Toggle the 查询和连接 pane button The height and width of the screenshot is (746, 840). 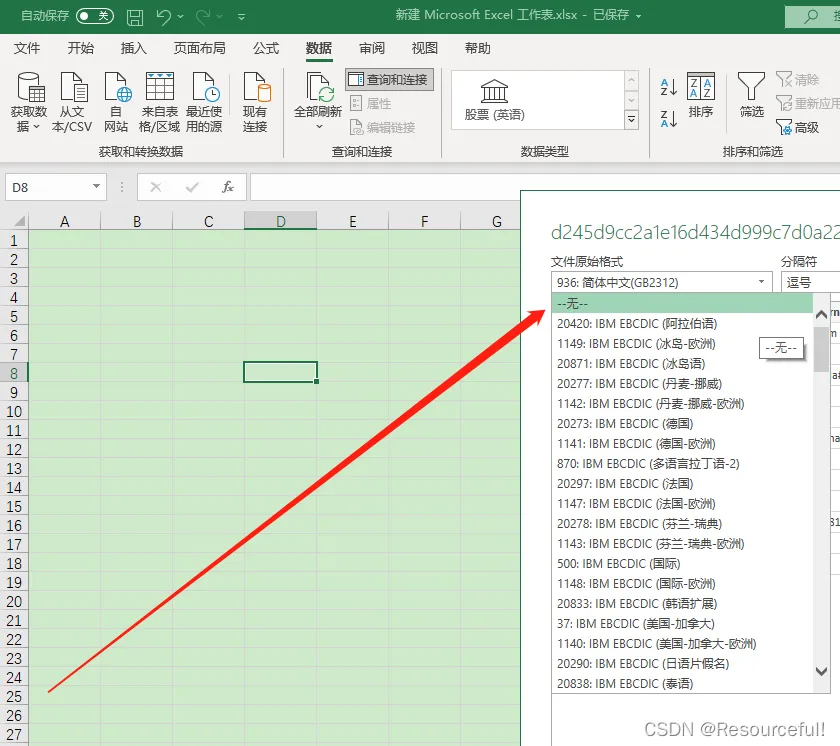tap(389, 80)
